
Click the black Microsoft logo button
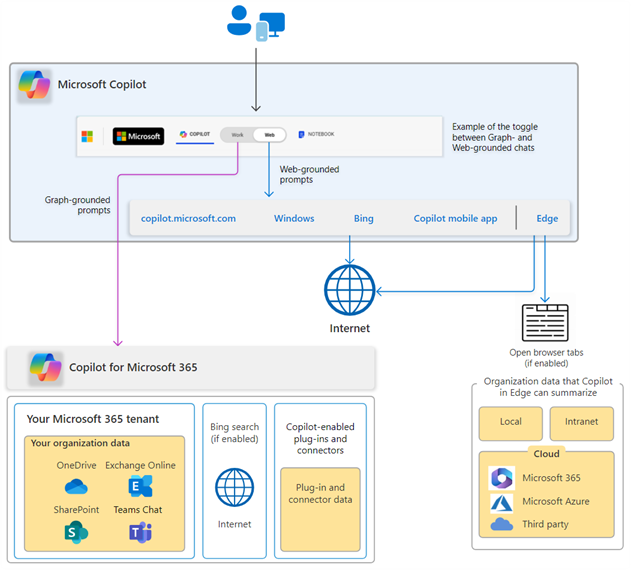[138, 136]
